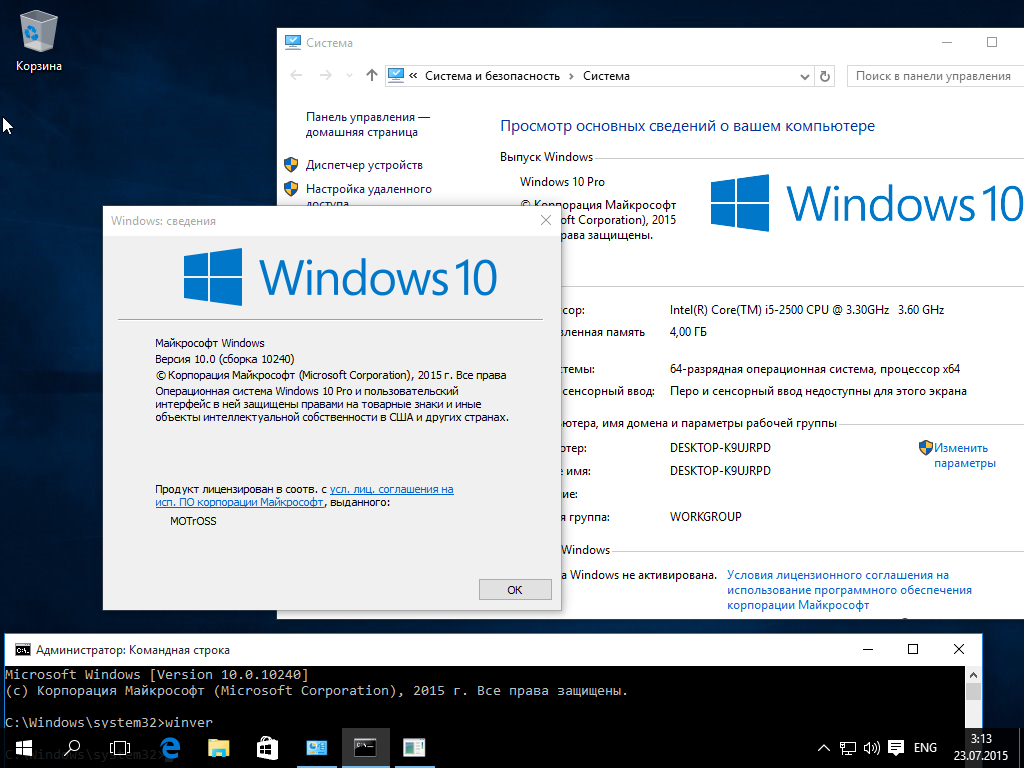Screen dimensions: 1024x768
Task: Open Условия лицензионного соглашения link
Action: [849, 590]
